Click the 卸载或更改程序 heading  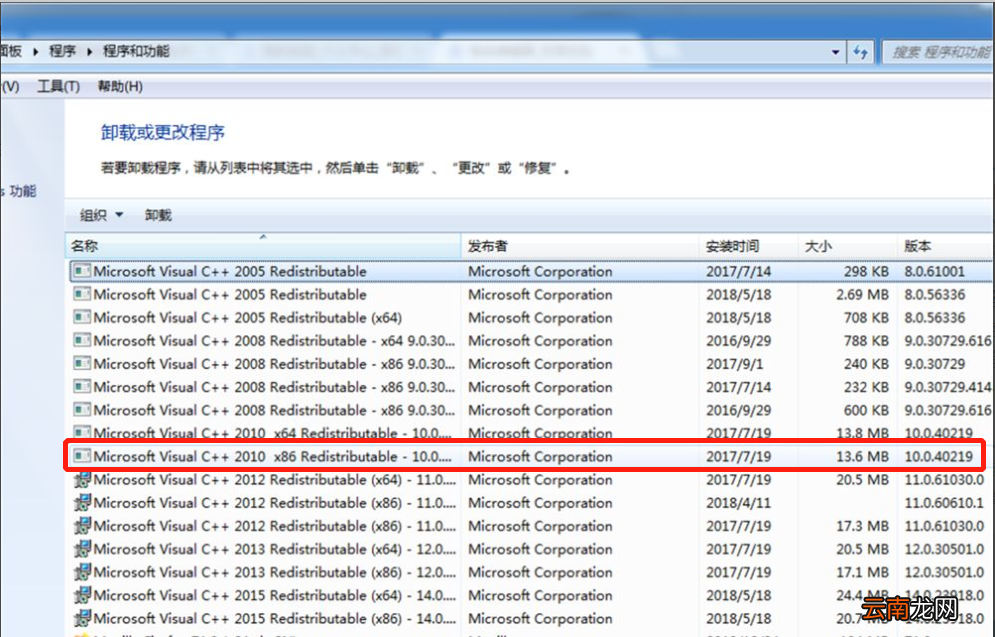coord(162,133)
